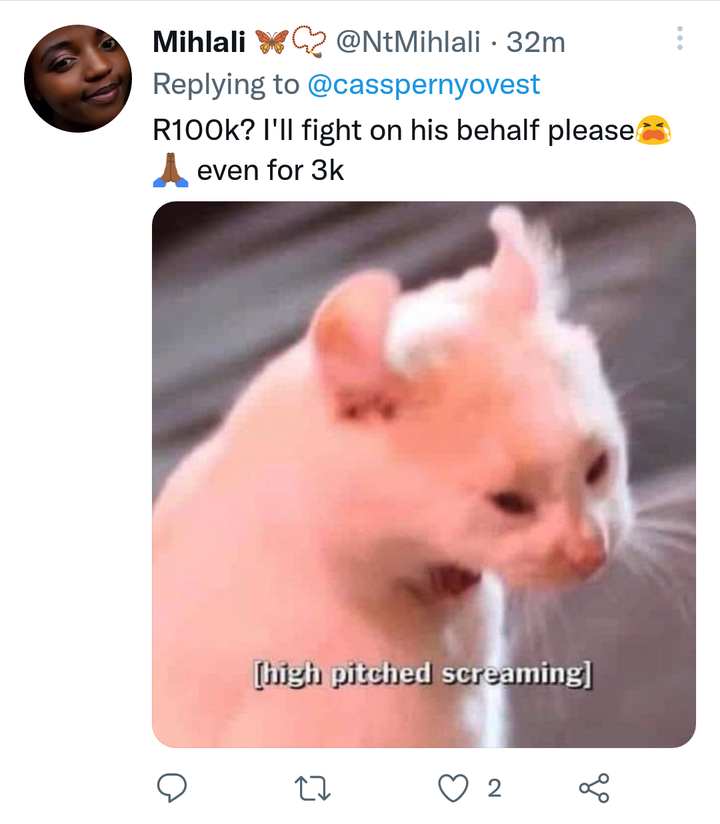Click the "[high pitched screaming]" caption
Screen dimensions: 720x824
click(423, 674)
